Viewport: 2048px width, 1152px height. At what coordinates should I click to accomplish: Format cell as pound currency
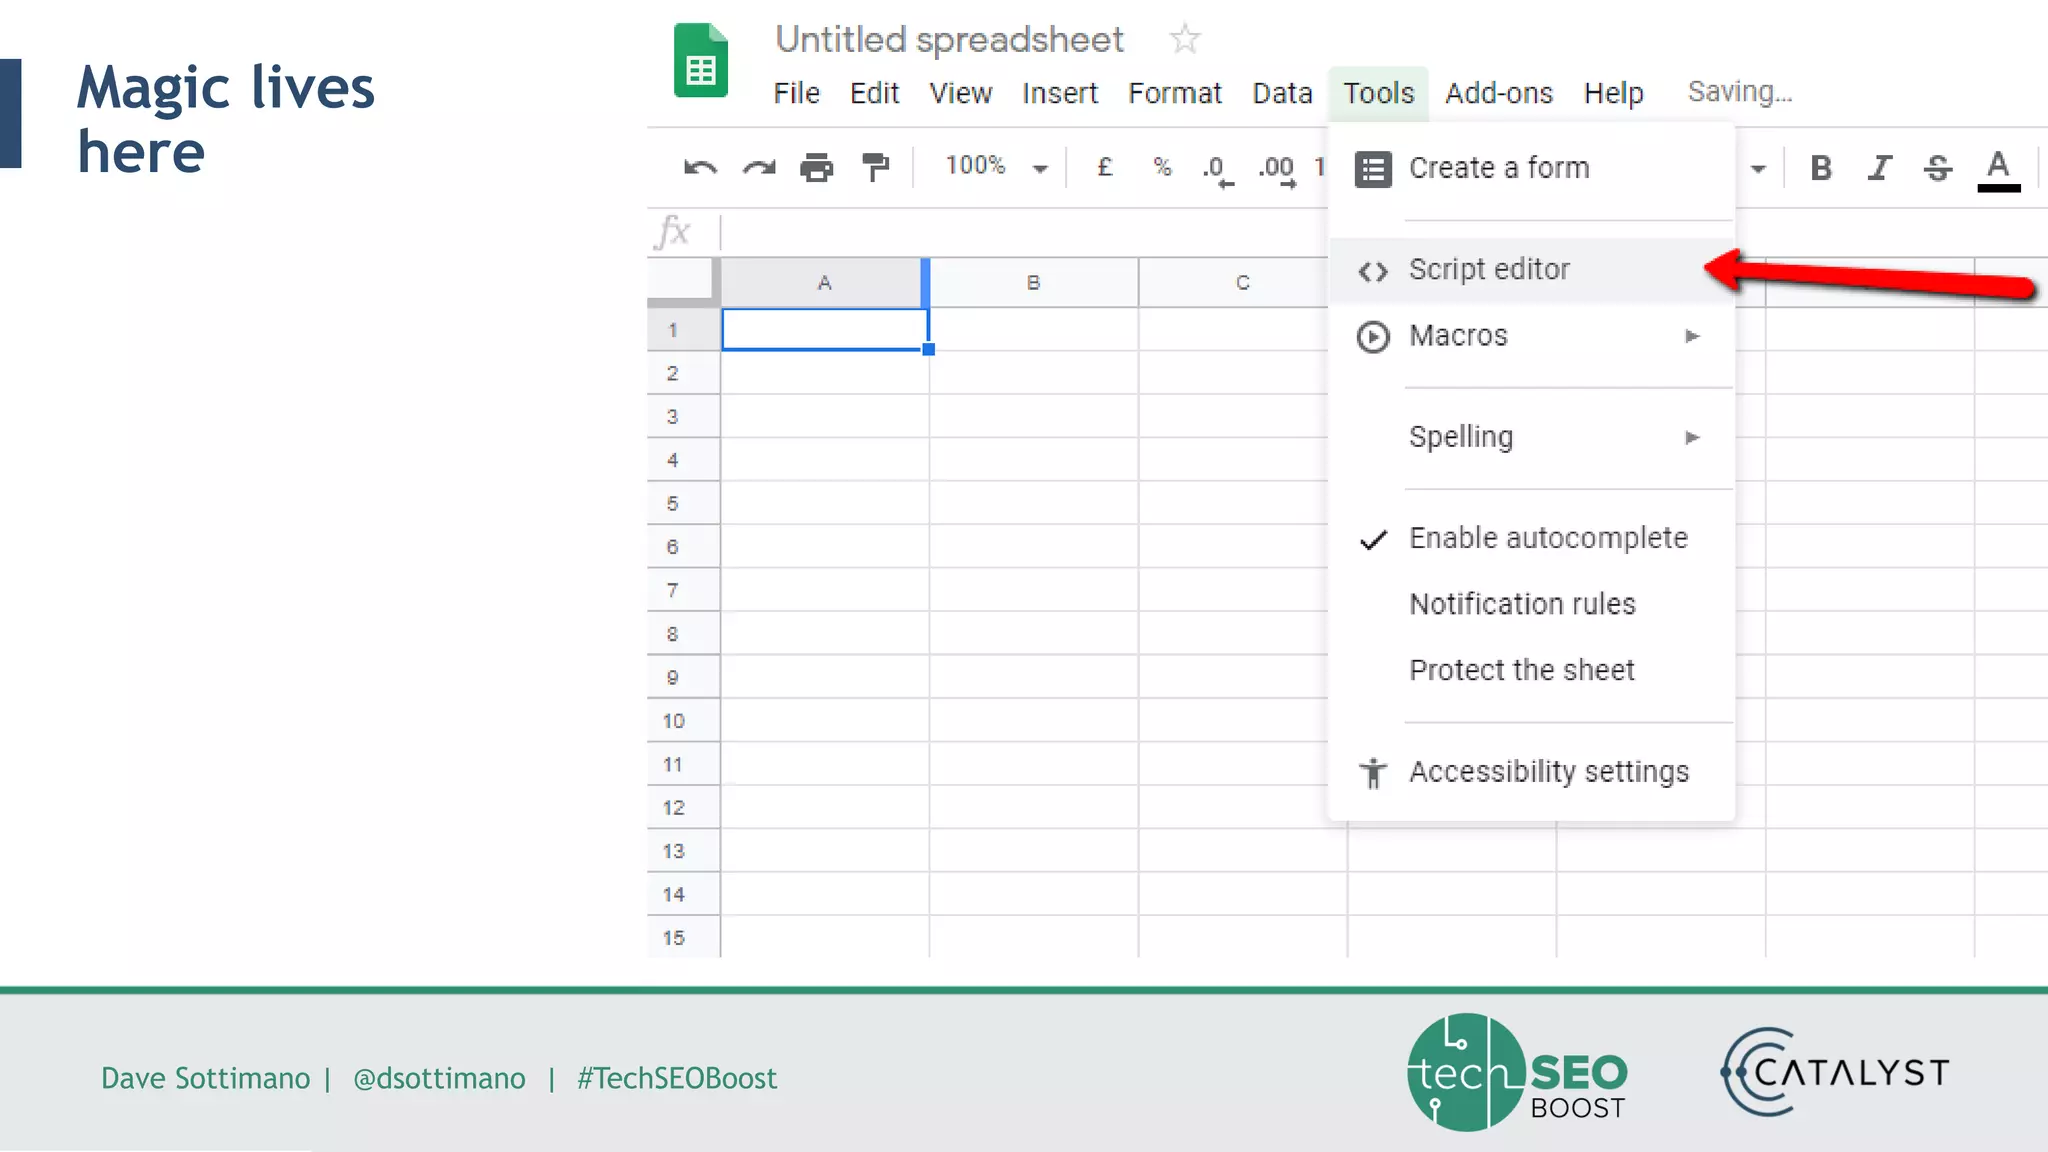point(1104,167)
